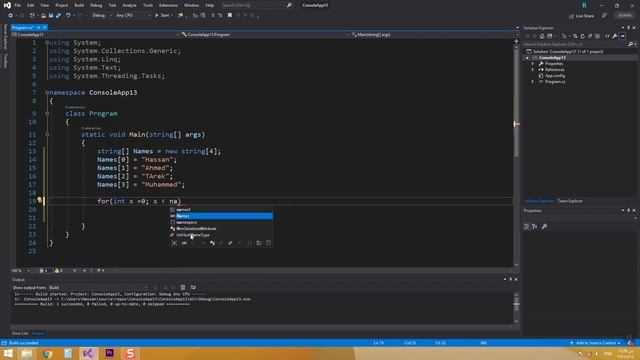Select App.config in Solution Explorer
Image resolution: width=640 pixels, height=360 pixels.
pos(555,76)
